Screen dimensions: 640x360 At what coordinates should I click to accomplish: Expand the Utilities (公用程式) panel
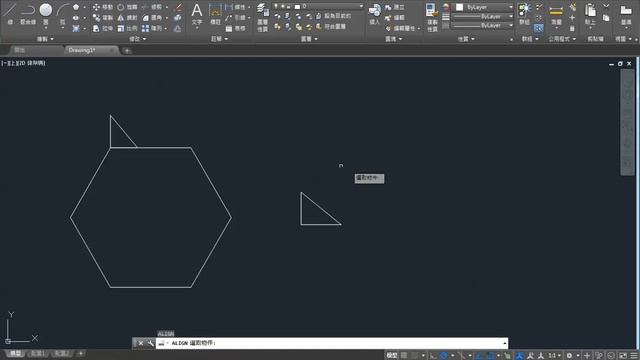562,39
